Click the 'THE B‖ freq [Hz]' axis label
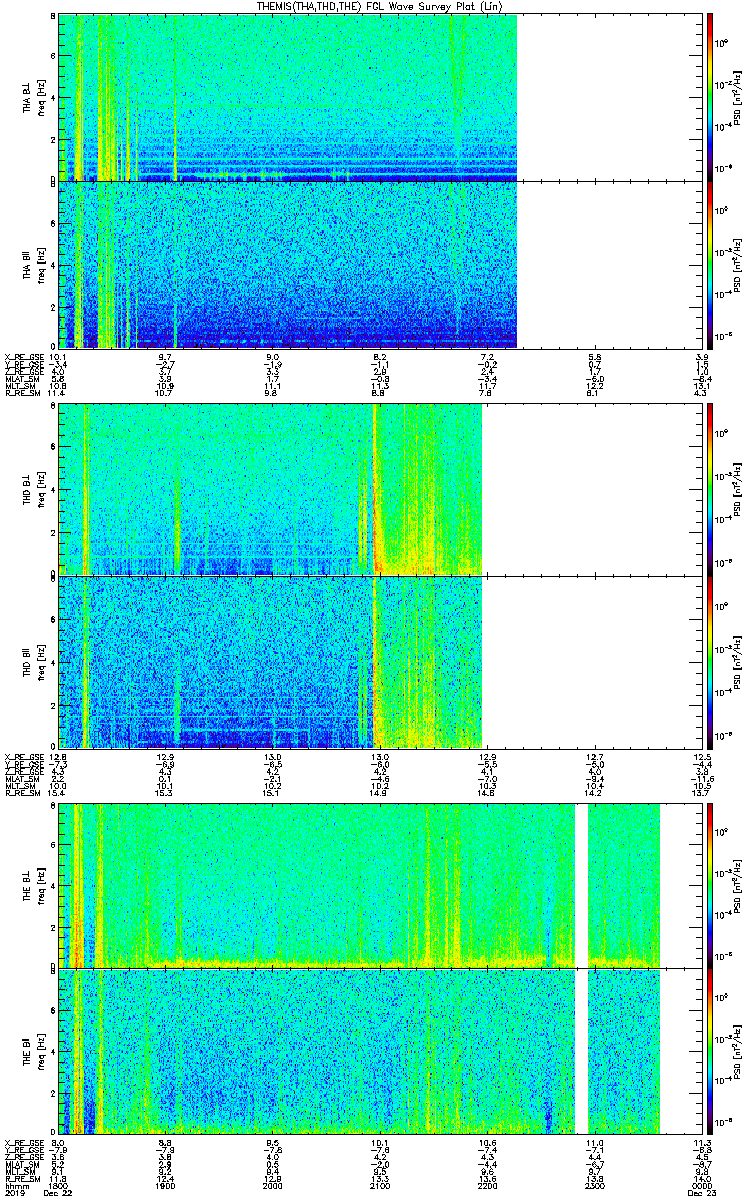Viewport: 750px width, 1200px height. 34,1051
